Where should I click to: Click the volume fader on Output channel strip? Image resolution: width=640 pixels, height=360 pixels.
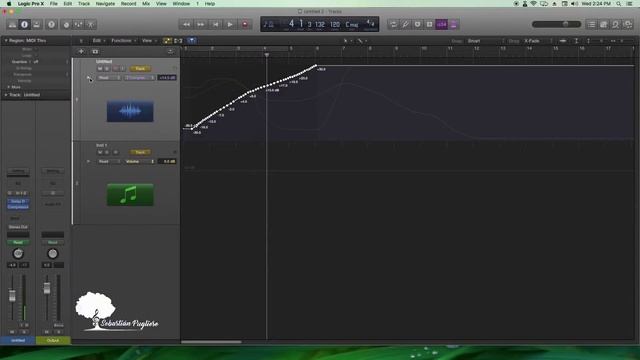pos(47,289)
